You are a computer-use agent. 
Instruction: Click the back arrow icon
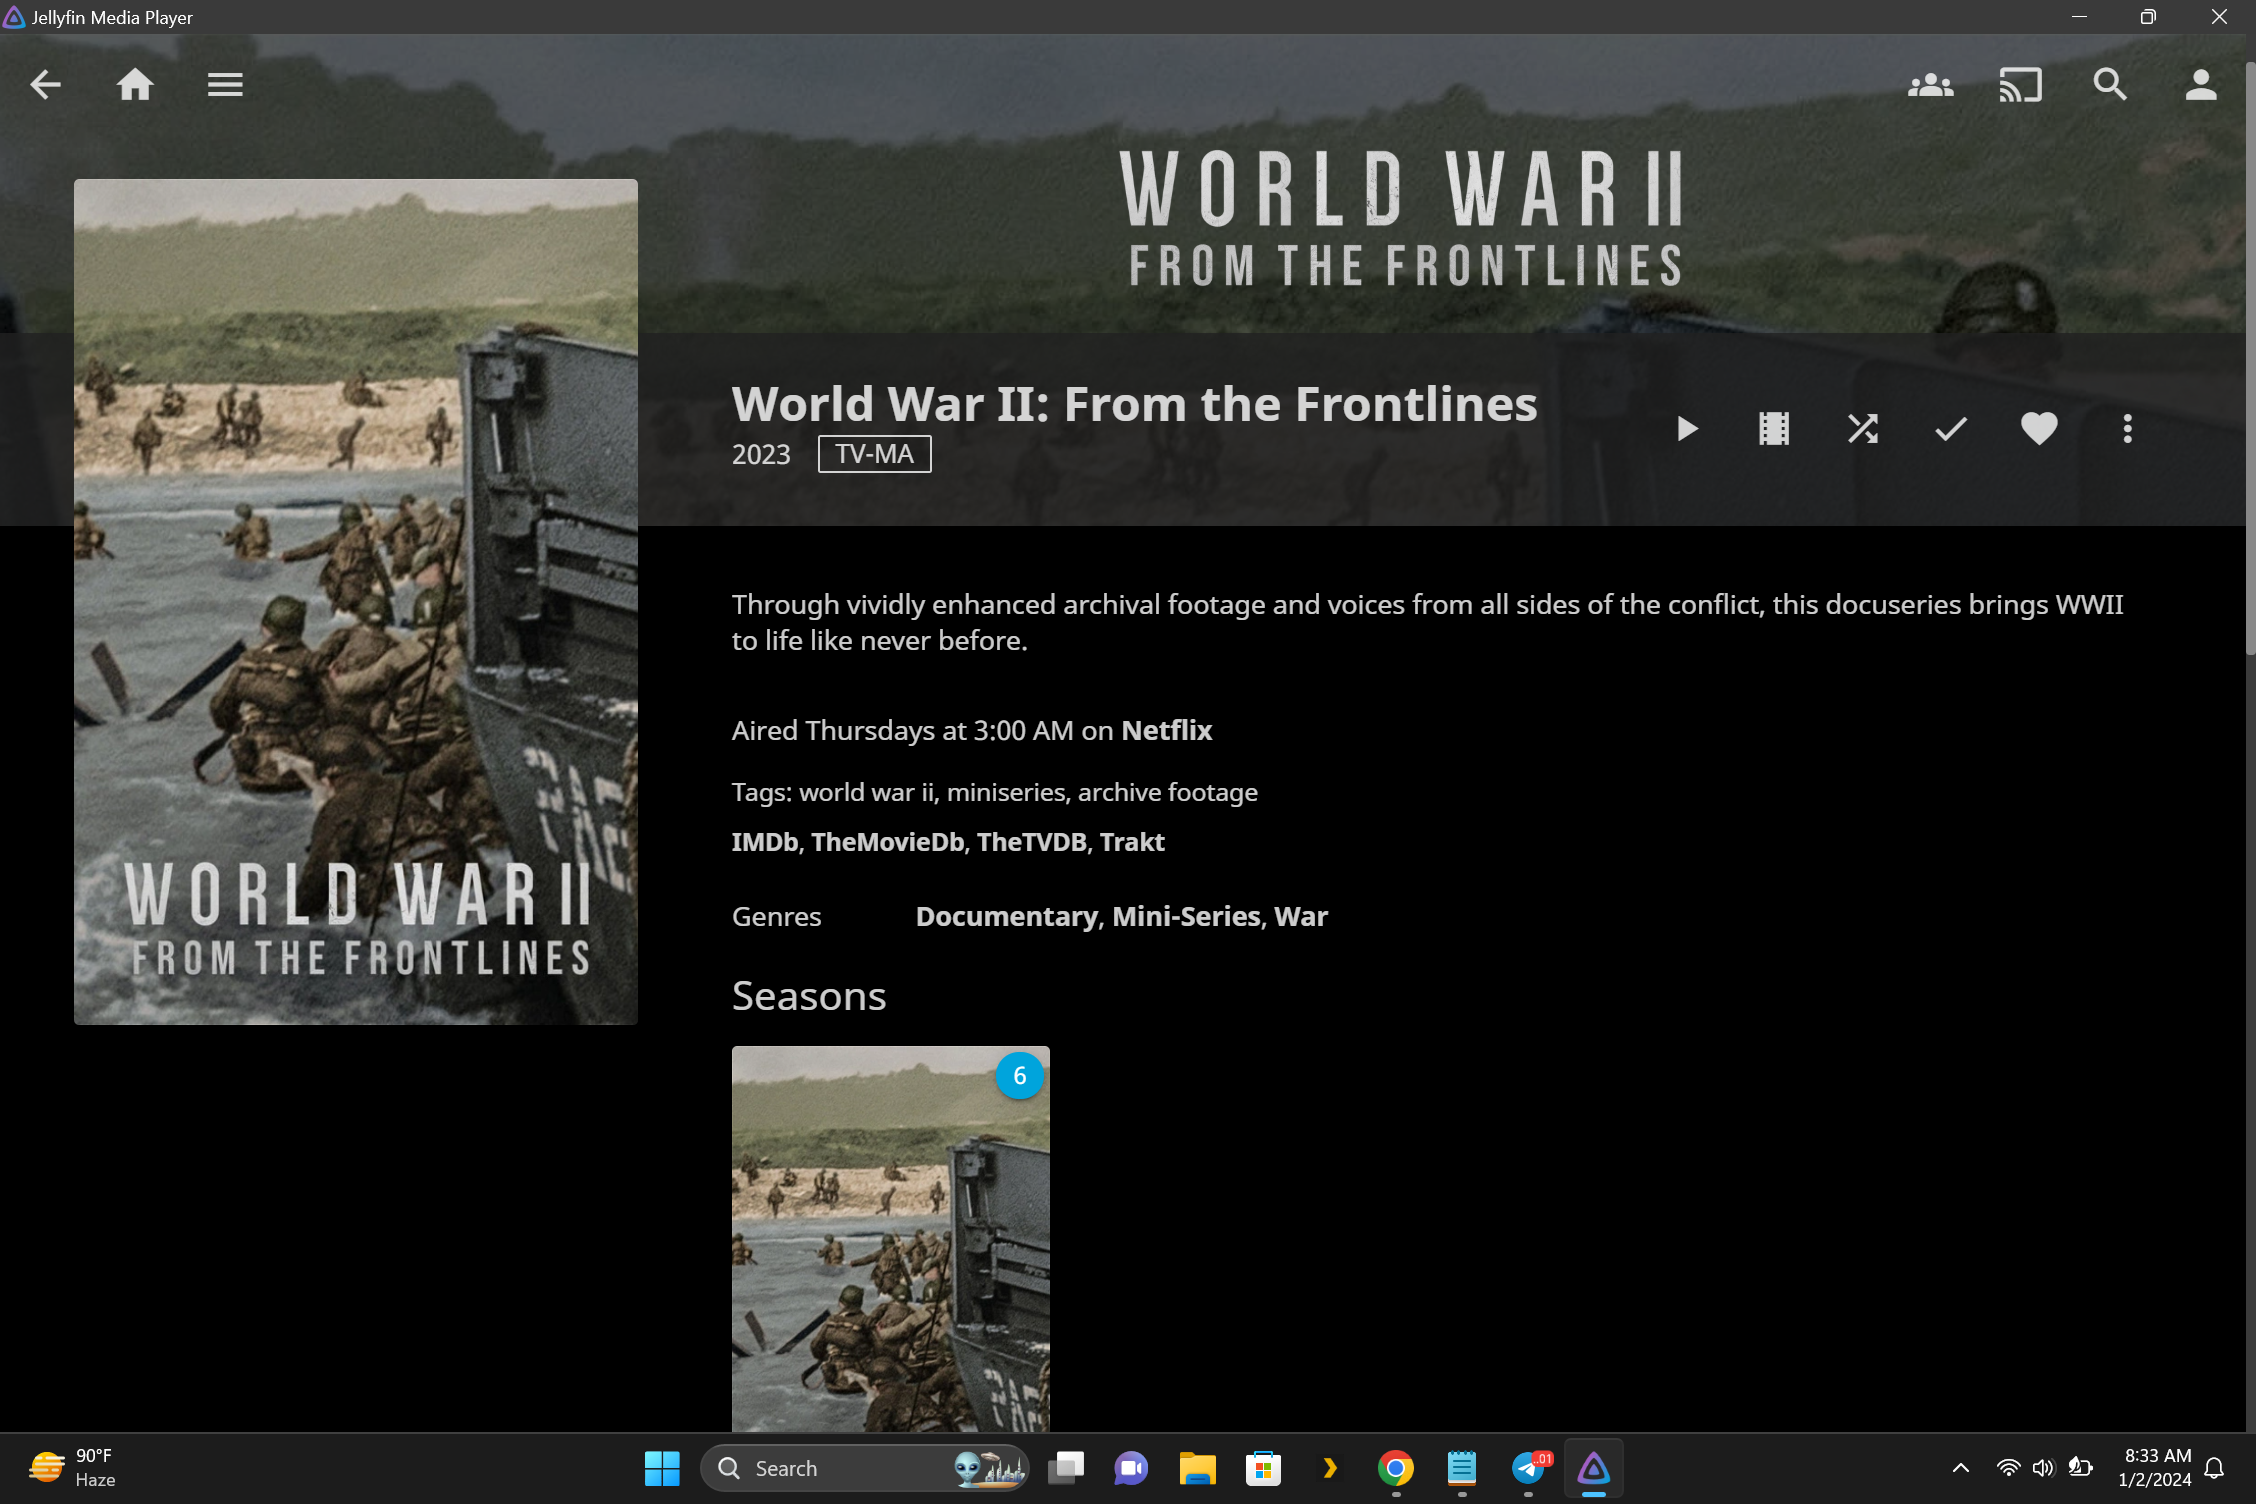point(46,85)
